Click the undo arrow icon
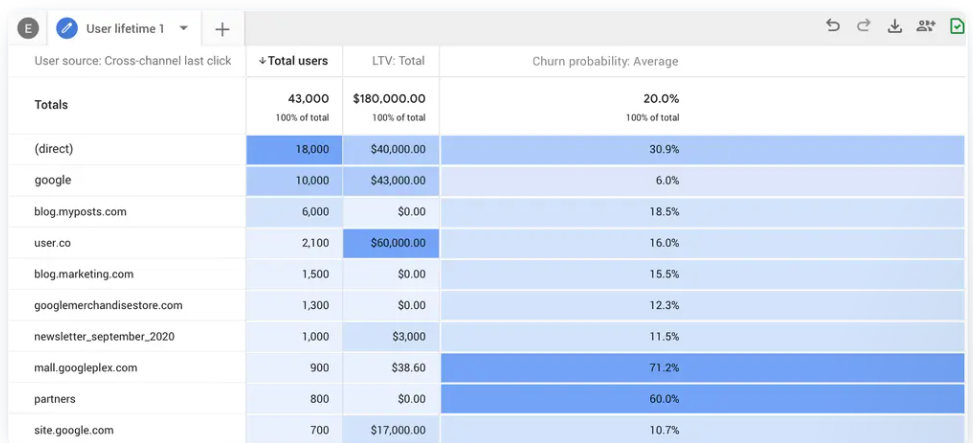The width and height of the screenshot is (973, 443). (x=833, y=25)
